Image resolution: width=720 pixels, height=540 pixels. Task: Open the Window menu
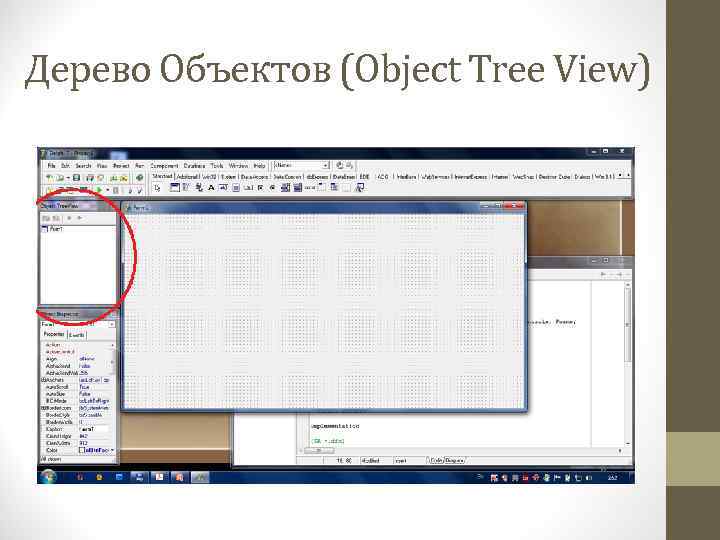coord(238,166)
